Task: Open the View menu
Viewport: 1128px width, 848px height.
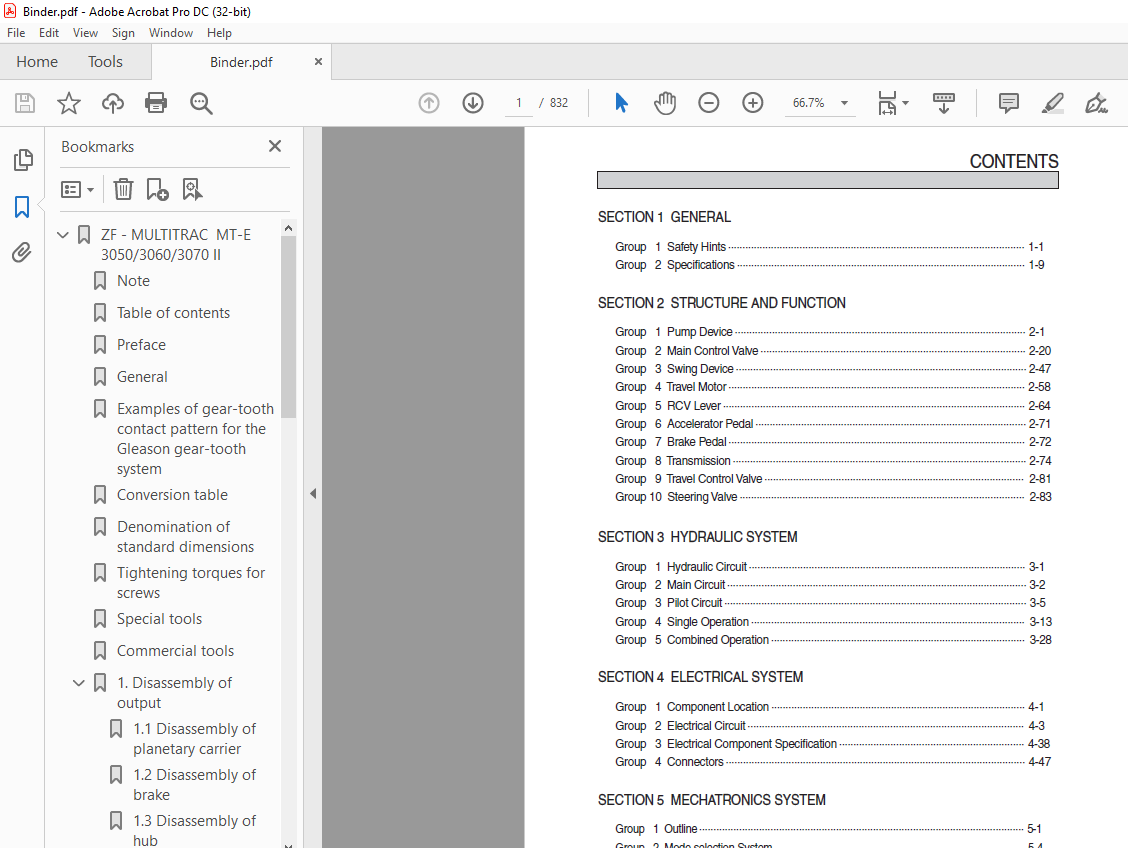Action: point(85,32)
